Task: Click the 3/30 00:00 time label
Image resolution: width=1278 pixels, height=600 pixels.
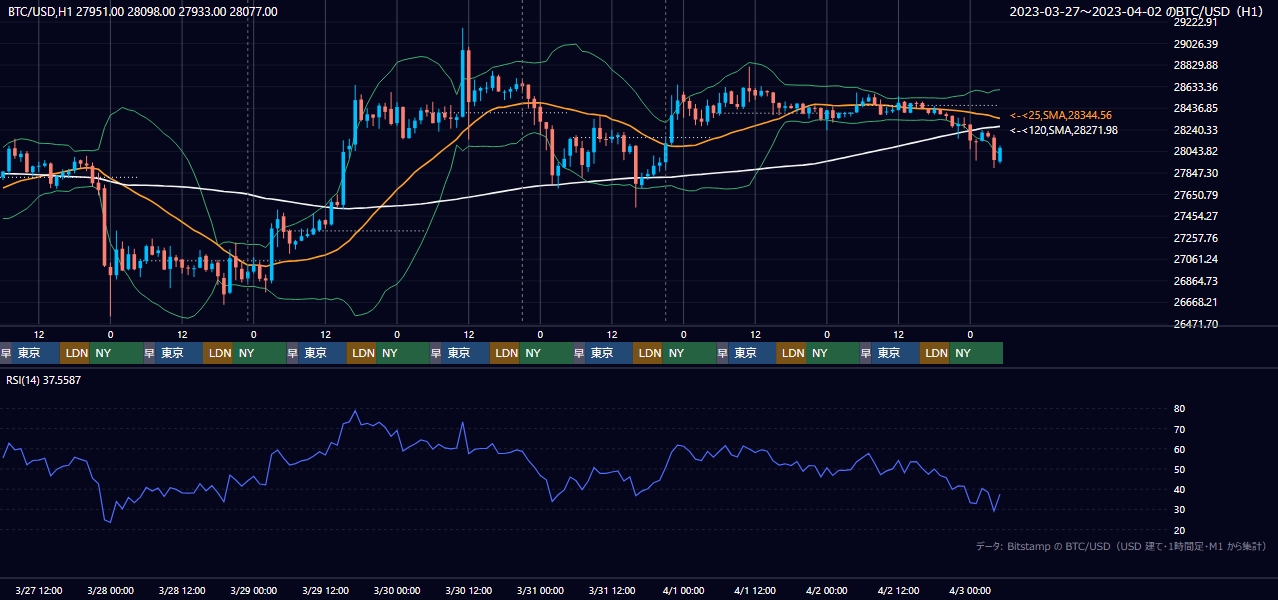Action: pyautogui.click(x=397, y=590)
